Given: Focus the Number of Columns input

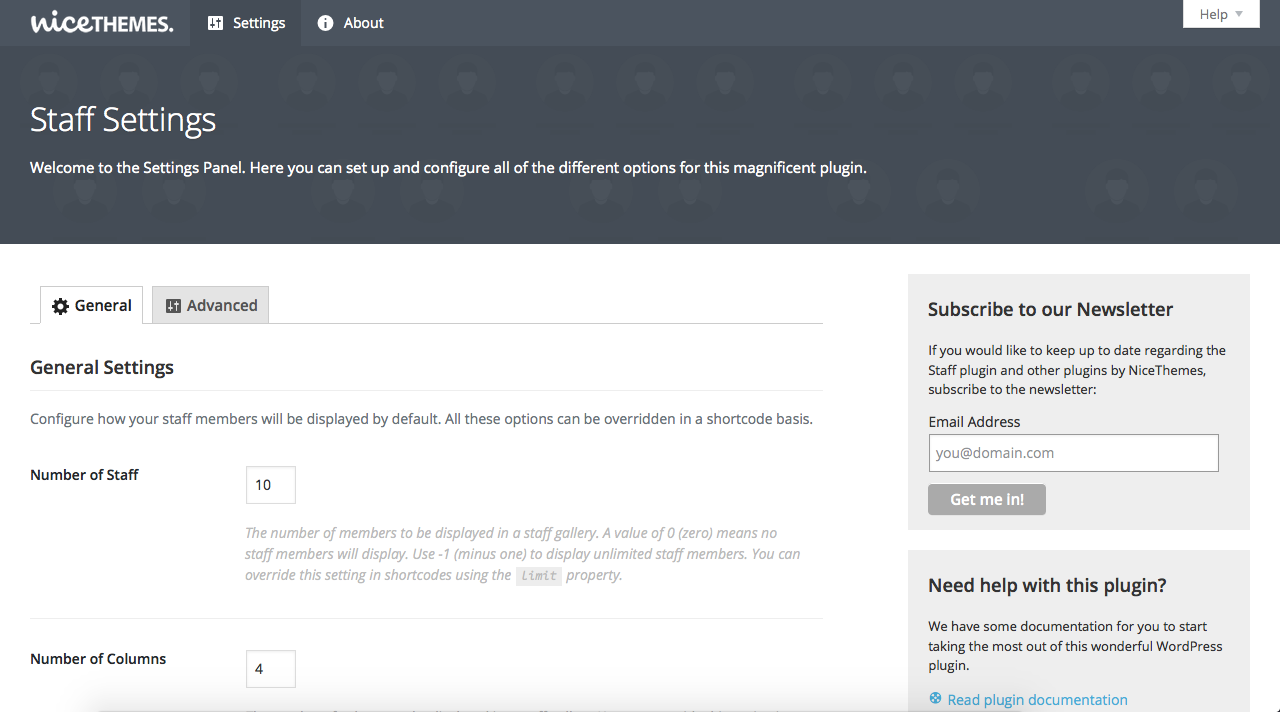Looking at the screenshot, I should [x=270, y=669].
